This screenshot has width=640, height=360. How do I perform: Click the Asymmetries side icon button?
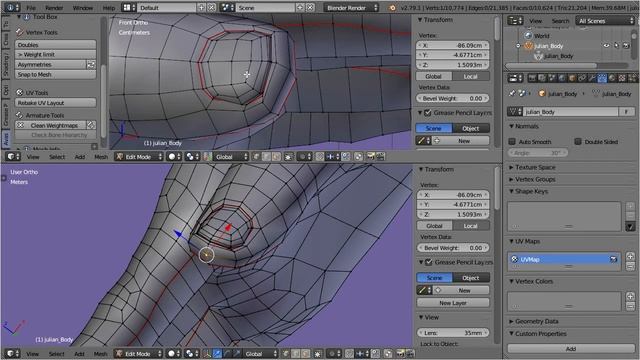(91, 64)
